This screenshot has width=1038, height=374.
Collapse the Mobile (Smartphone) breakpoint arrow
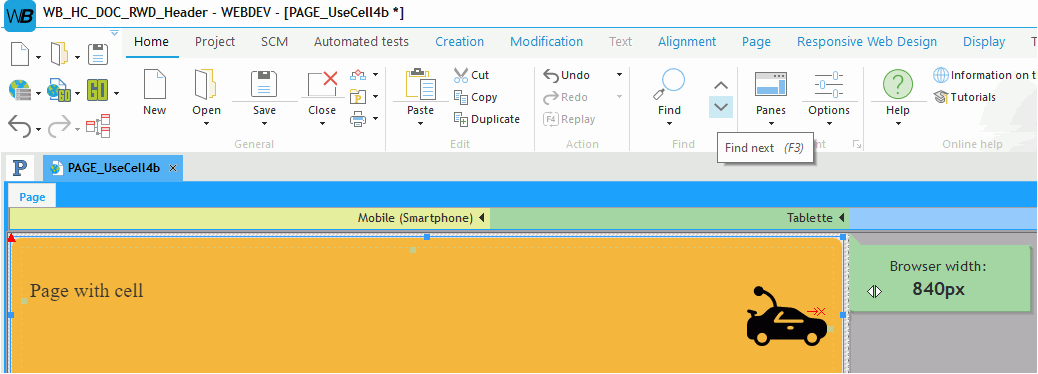482,218
